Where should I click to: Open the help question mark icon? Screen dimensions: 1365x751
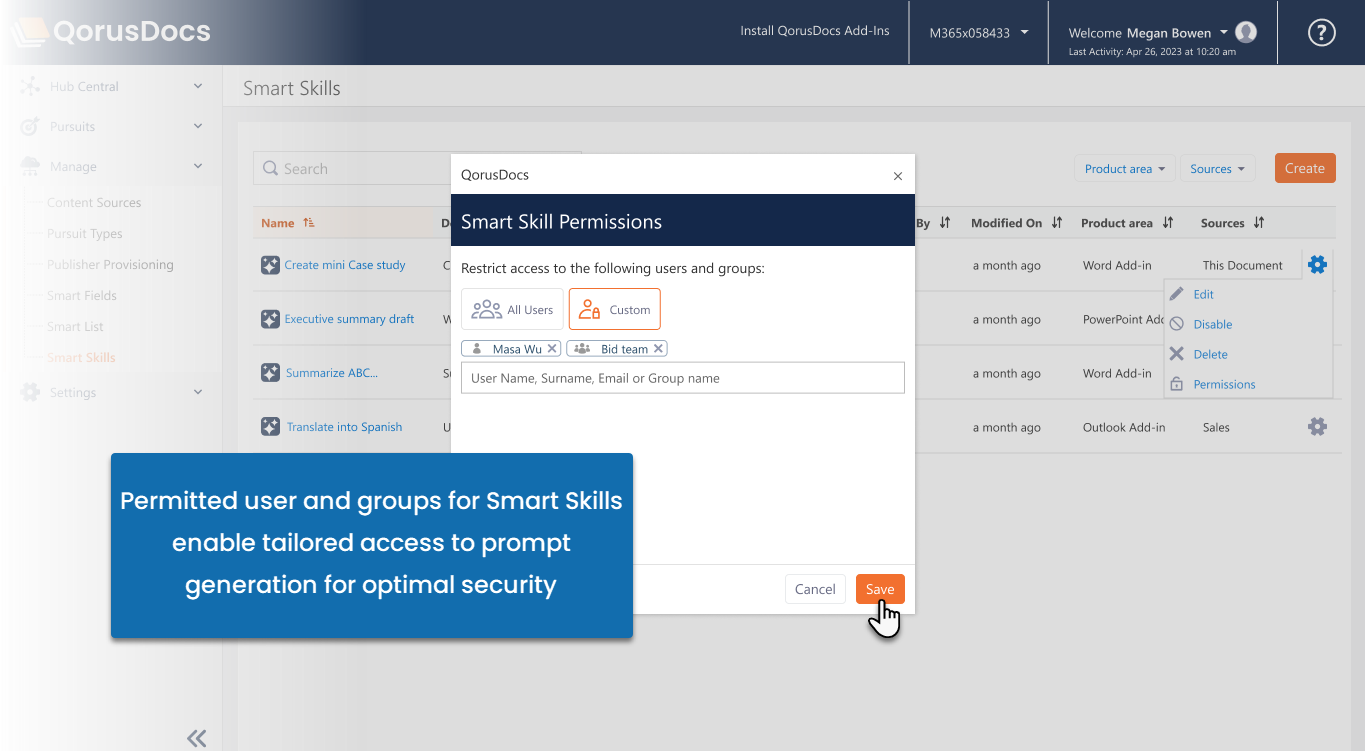(1322, 33)
